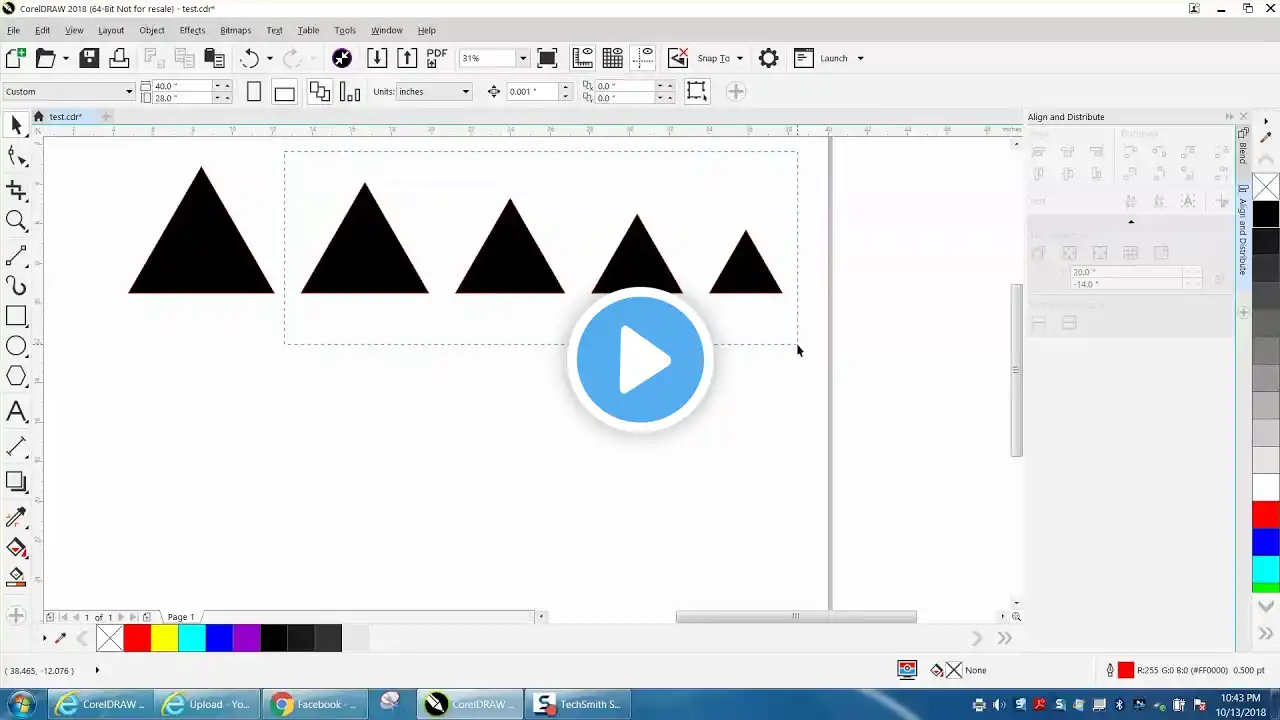Image resolution: width=1280 pixels, height=720 pixels.
Task: Print the document
Action: 119,58
